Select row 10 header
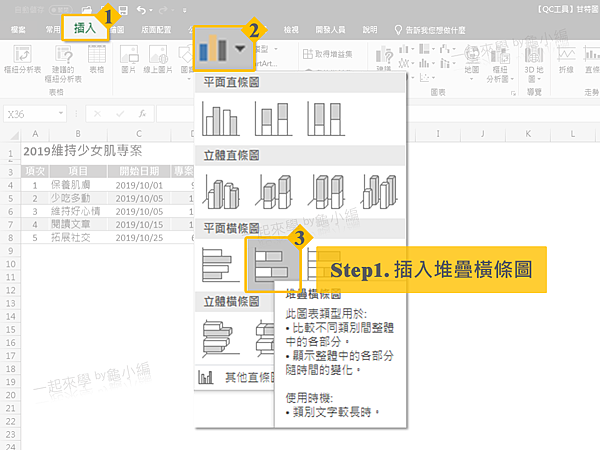 click(10, 264)
